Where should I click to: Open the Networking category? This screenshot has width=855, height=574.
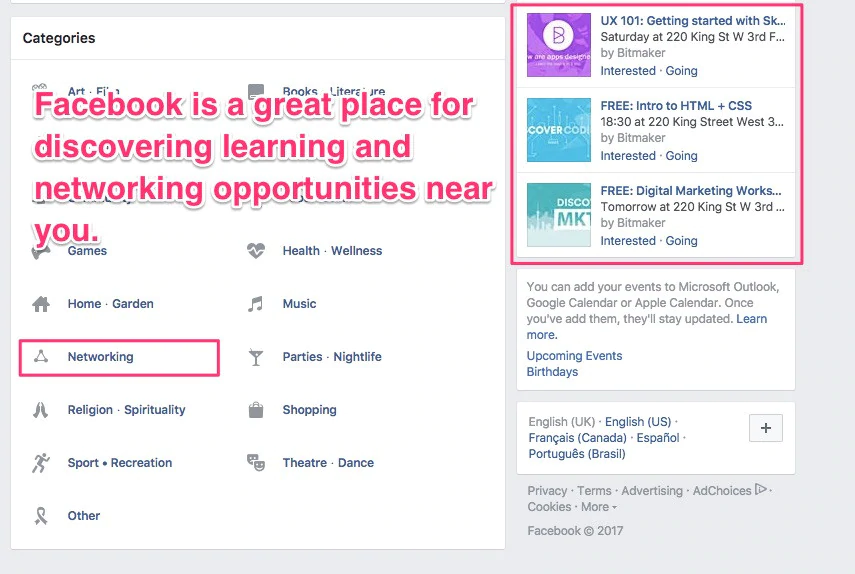100,357
